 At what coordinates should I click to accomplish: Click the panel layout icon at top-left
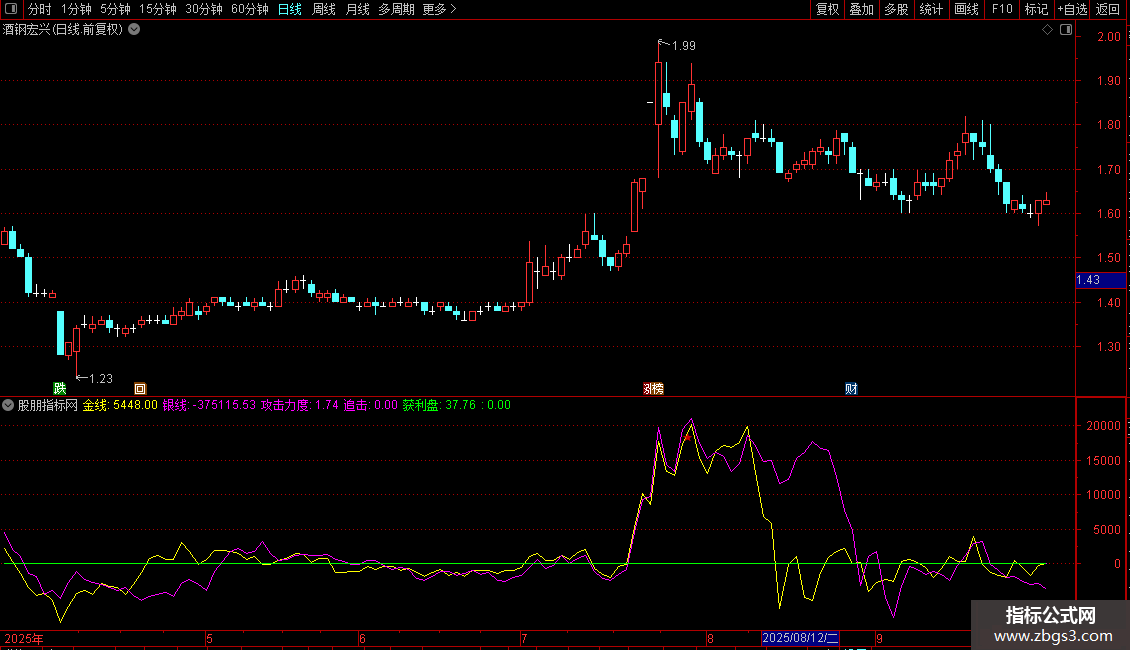point(11,9)
